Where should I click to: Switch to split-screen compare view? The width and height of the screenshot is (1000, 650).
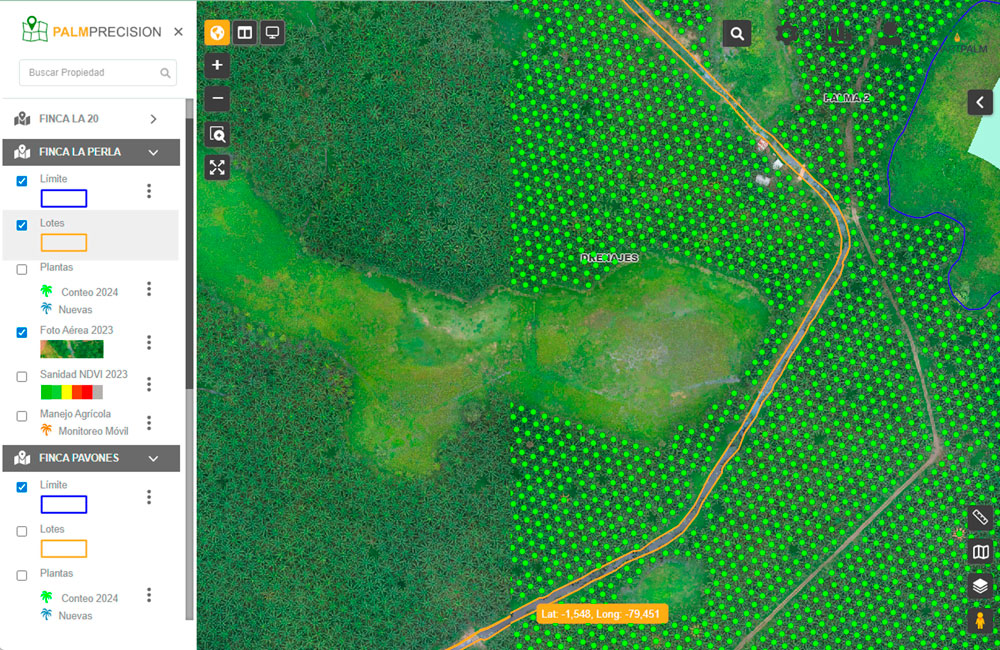coord(244,33)
